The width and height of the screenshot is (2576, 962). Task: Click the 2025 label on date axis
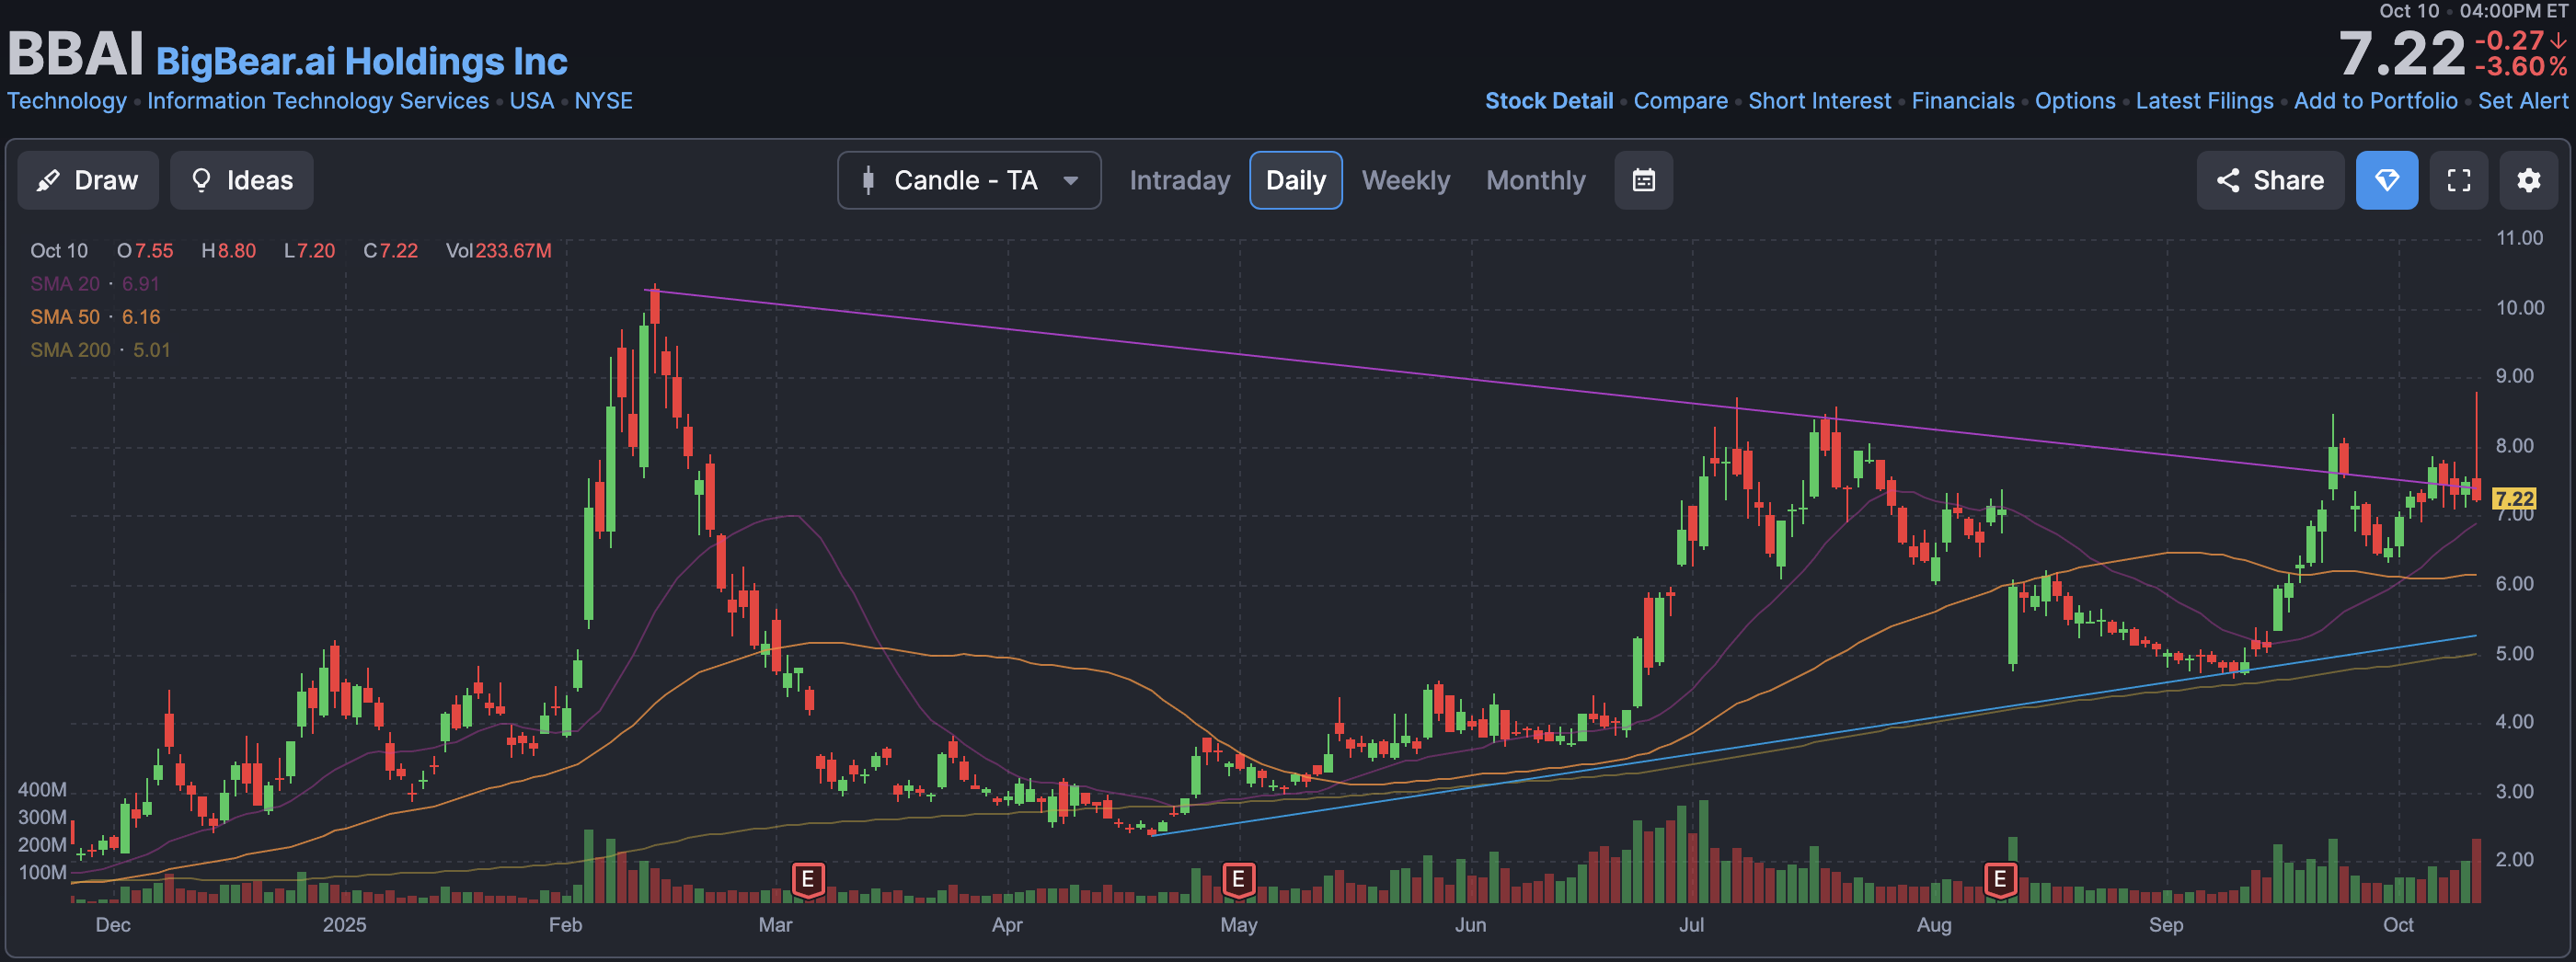point(344,925)
